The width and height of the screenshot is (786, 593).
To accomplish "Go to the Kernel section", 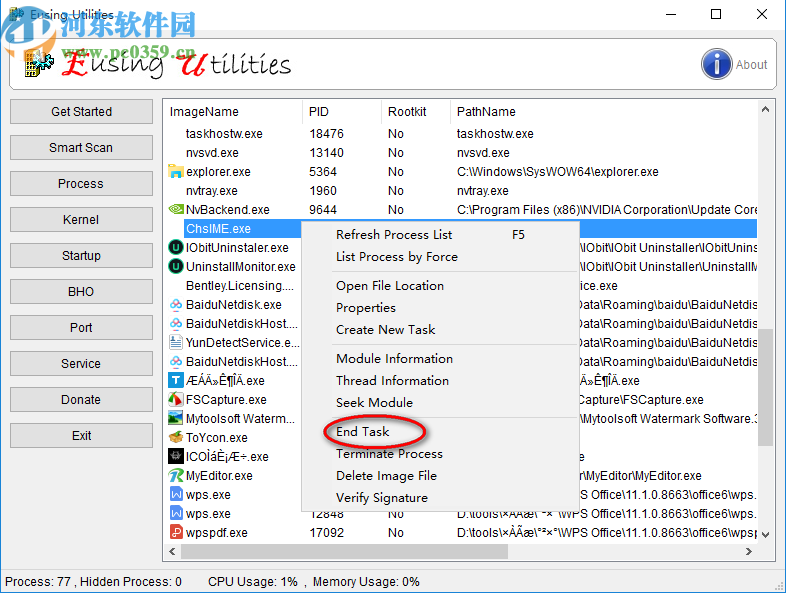I will [81, 220].
